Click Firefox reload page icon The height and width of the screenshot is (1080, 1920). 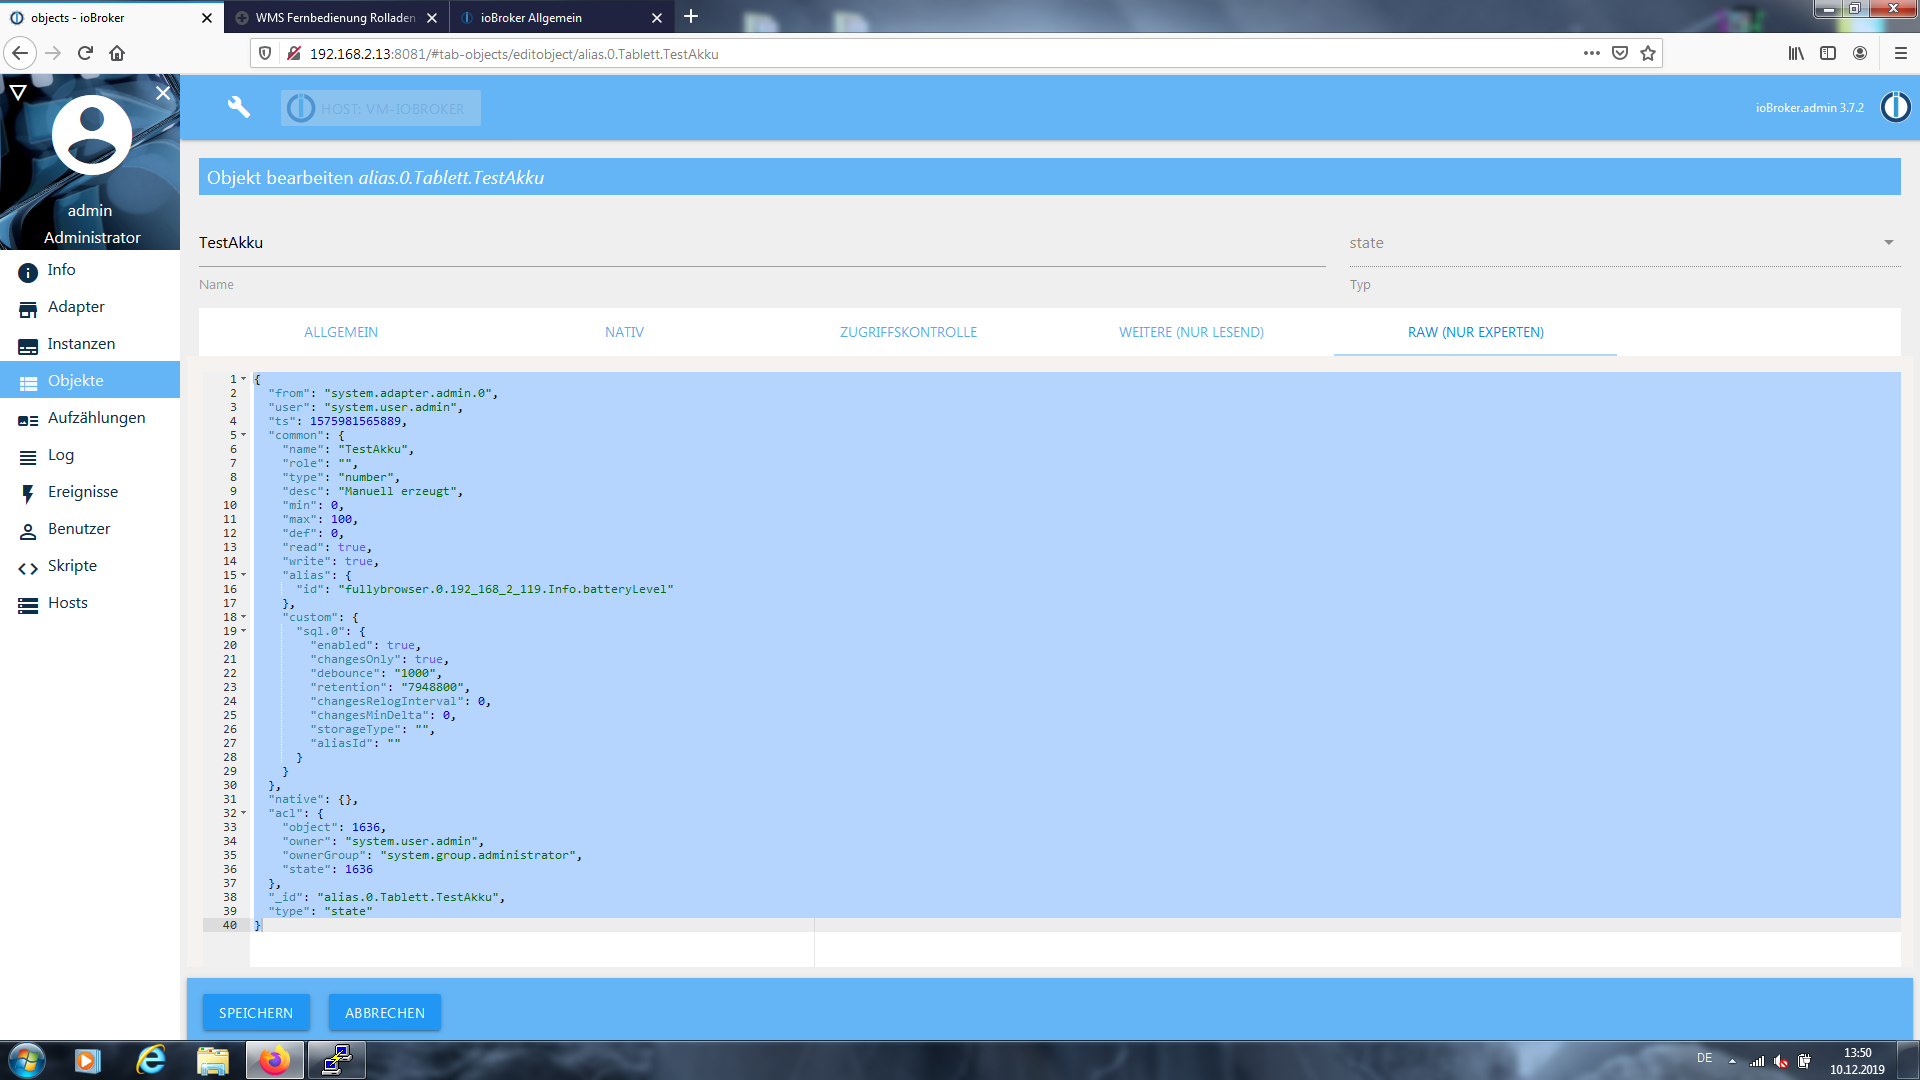pos(85,53)
